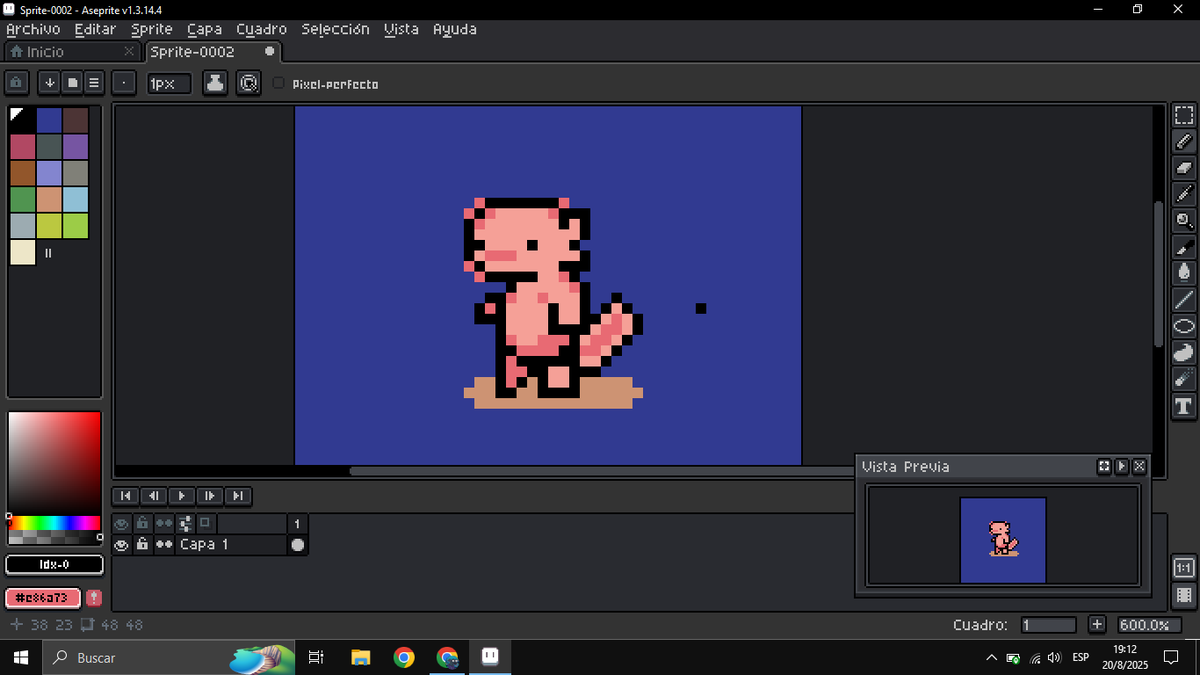Open the Archivo menu
1200x675 pixels.
tap(33, 29)
